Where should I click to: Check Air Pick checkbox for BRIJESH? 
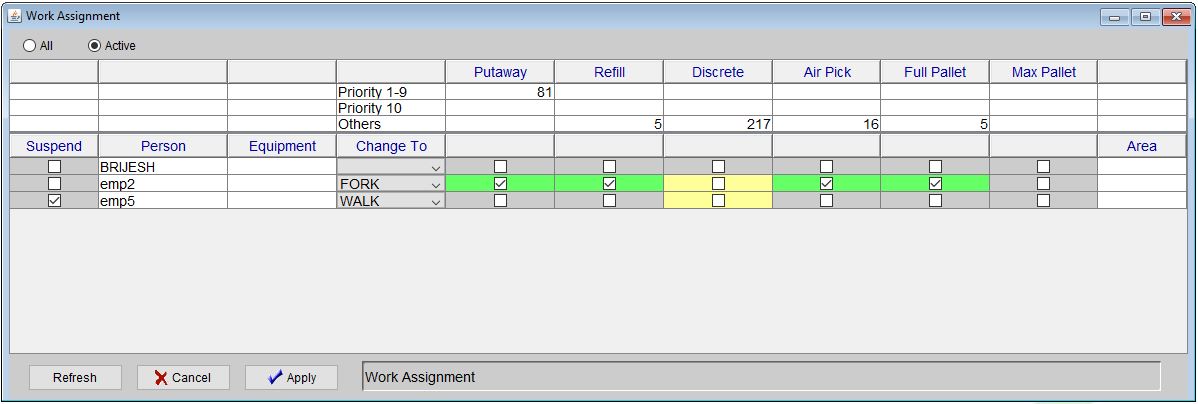tap(827, 166)
